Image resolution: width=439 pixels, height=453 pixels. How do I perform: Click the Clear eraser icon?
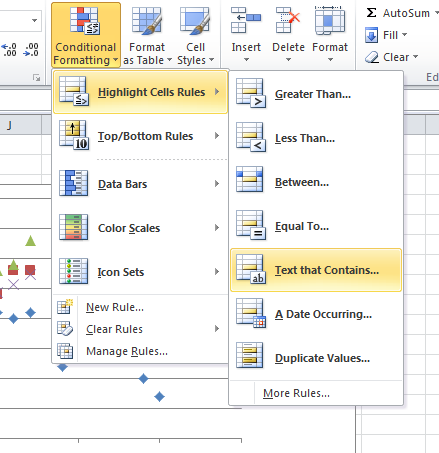coord(372,57)
